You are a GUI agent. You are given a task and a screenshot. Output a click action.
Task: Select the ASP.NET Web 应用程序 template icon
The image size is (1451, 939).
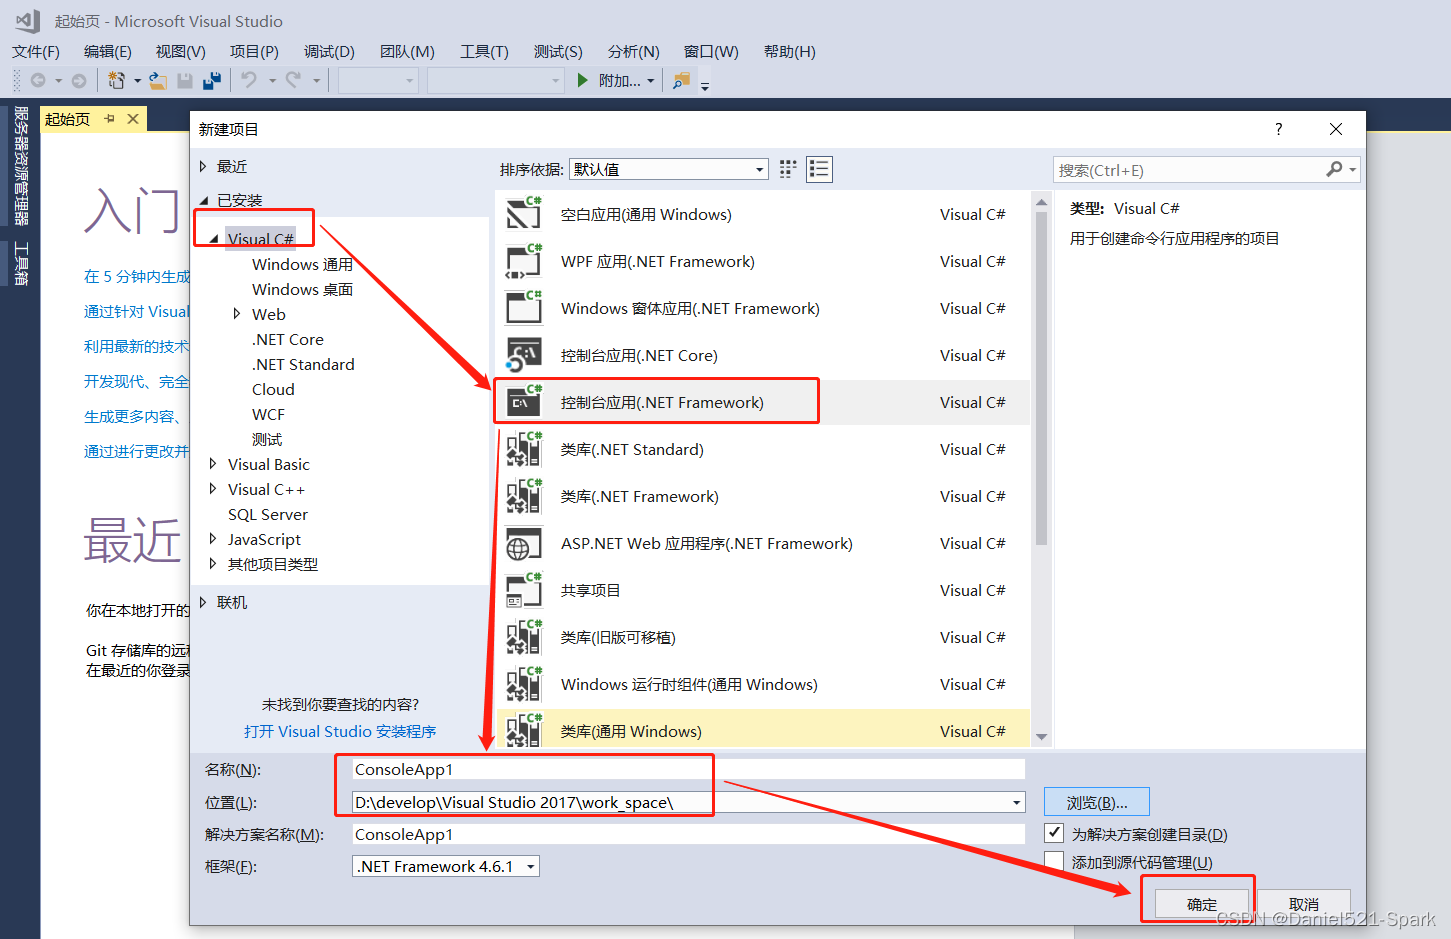524,543
